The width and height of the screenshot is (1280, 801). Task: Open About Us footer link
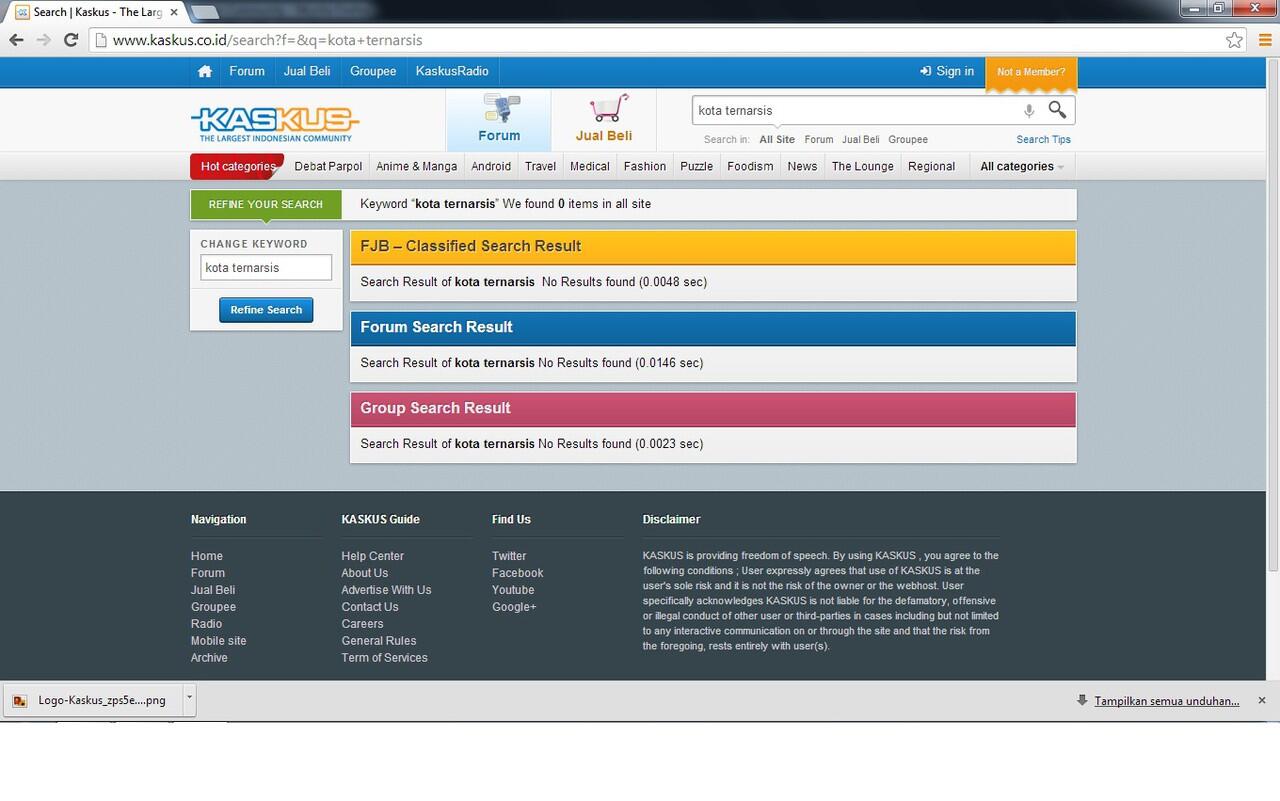[365, 573]
